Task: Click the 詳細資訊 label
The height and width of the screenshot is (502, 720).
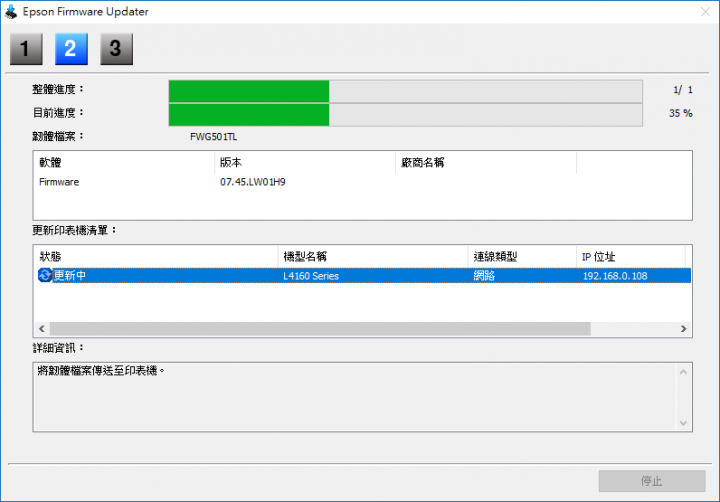Action: 58,348
